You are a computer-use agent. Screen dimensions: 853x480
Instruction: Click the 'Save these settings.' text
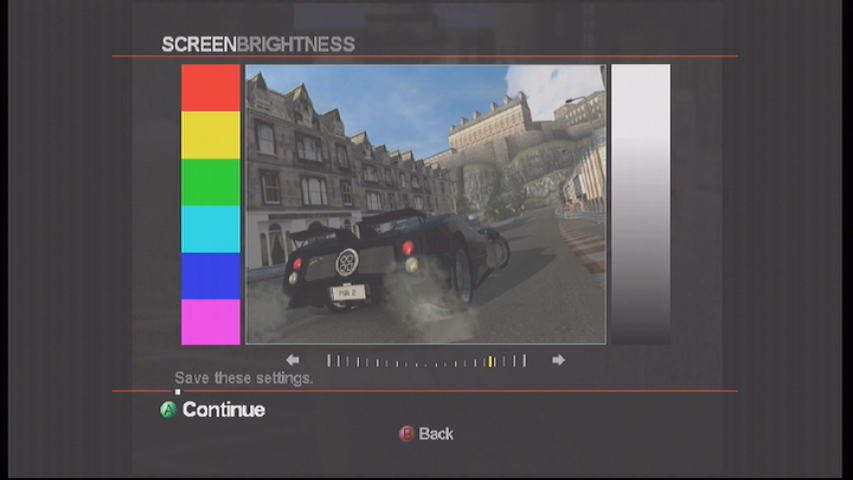pos(244,378)
